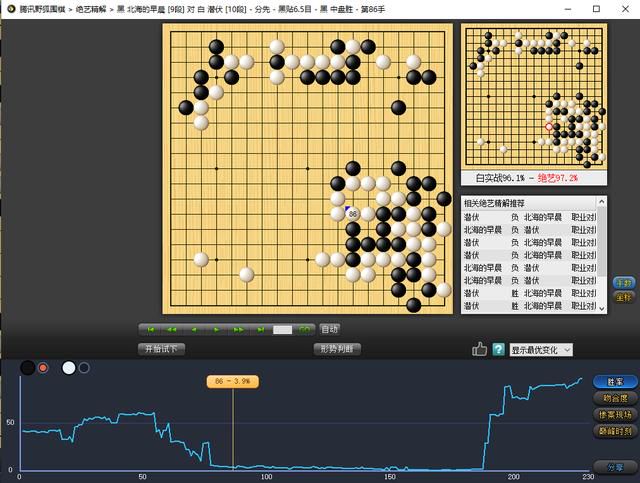The width and height of the screenshot is (640, 483).
Task: Click the 自动 auto-play button
Action: (x=329, y=329)
